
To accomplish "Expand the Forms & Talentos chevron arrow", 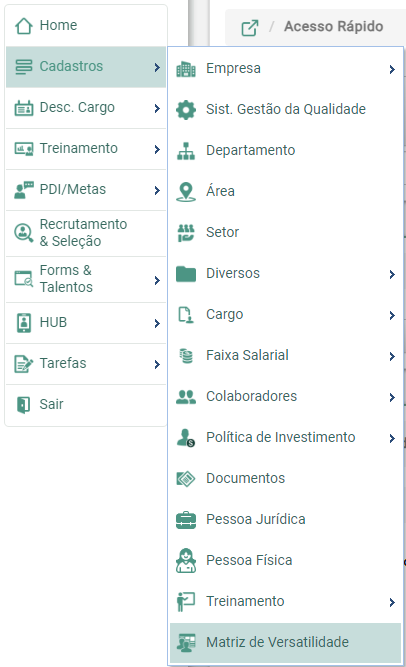I will click(157, 280).
